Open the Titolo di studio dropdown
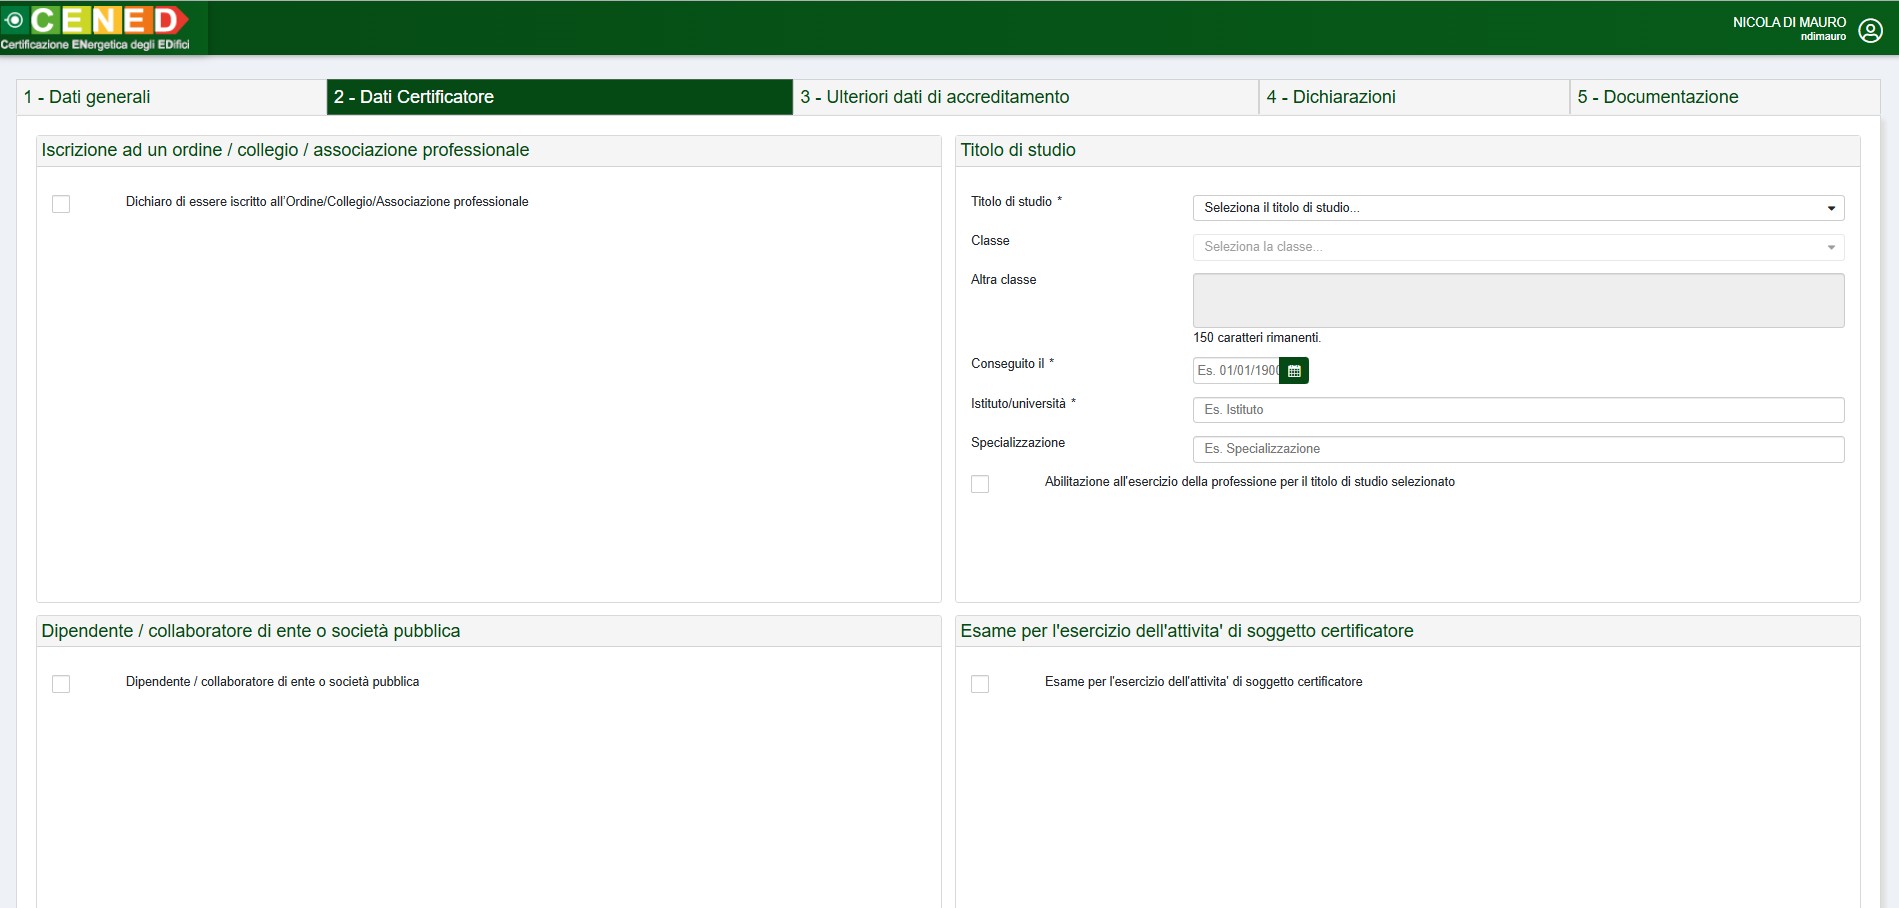This screenshot has height=908, width=1899. pos(1518,208)
